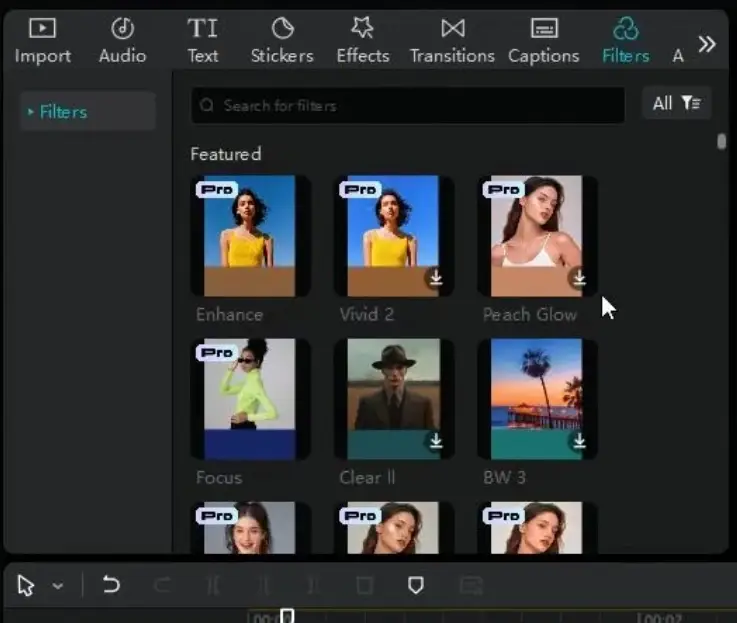Select the Peach Glow filter thumbnail

[537, 236]
